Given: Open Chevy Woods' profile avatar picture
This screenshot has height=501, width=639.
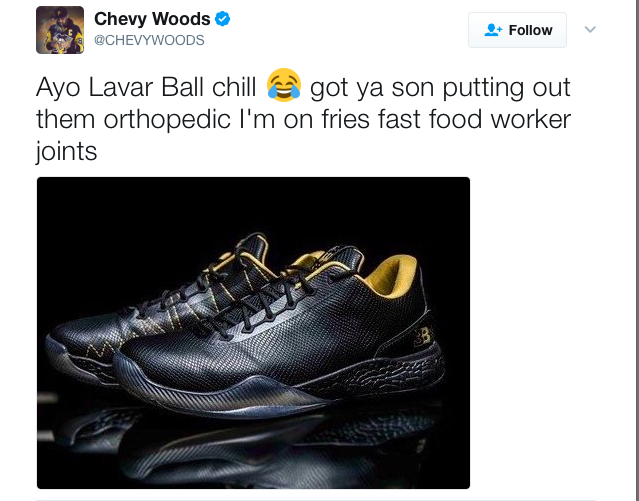Looking at the screenshot, I should [60, 30].
